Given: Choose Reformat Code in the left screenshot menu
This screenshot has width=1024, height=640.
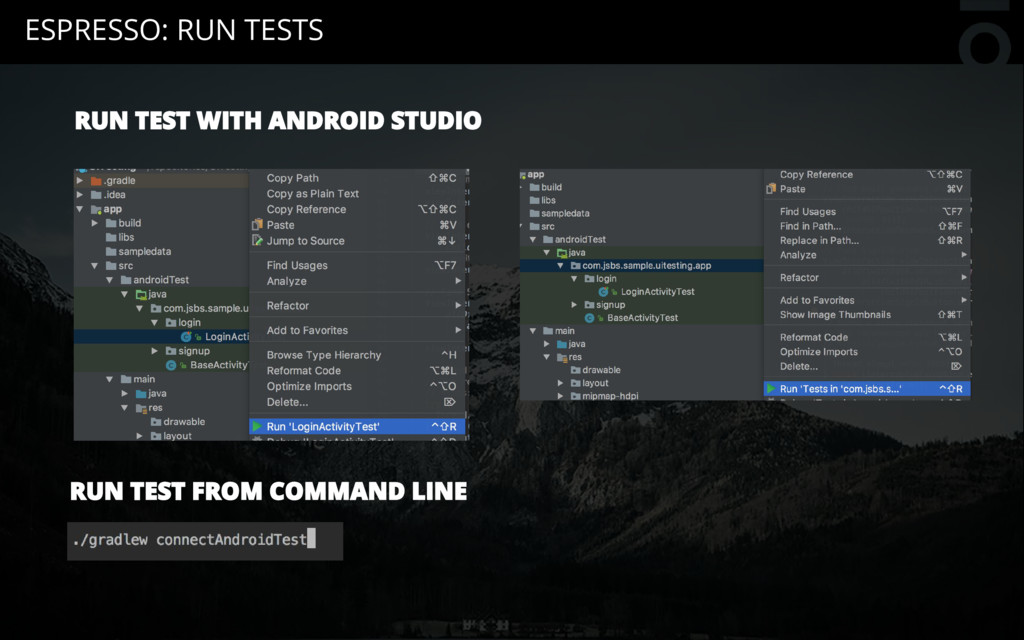Looking at the screenshot, I should [x=357, y=370].
